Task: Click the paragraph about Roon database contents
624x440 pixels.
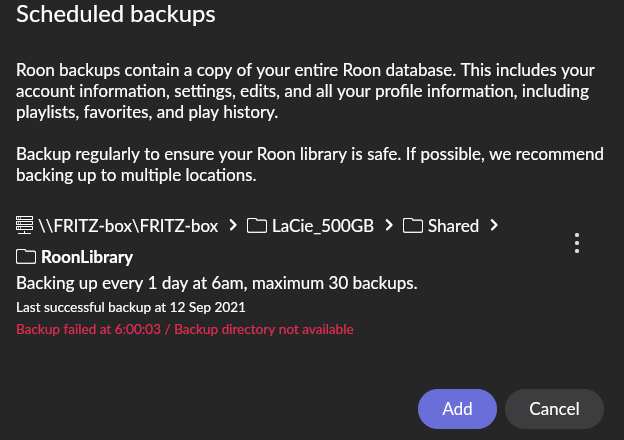Action: (306, 91)
